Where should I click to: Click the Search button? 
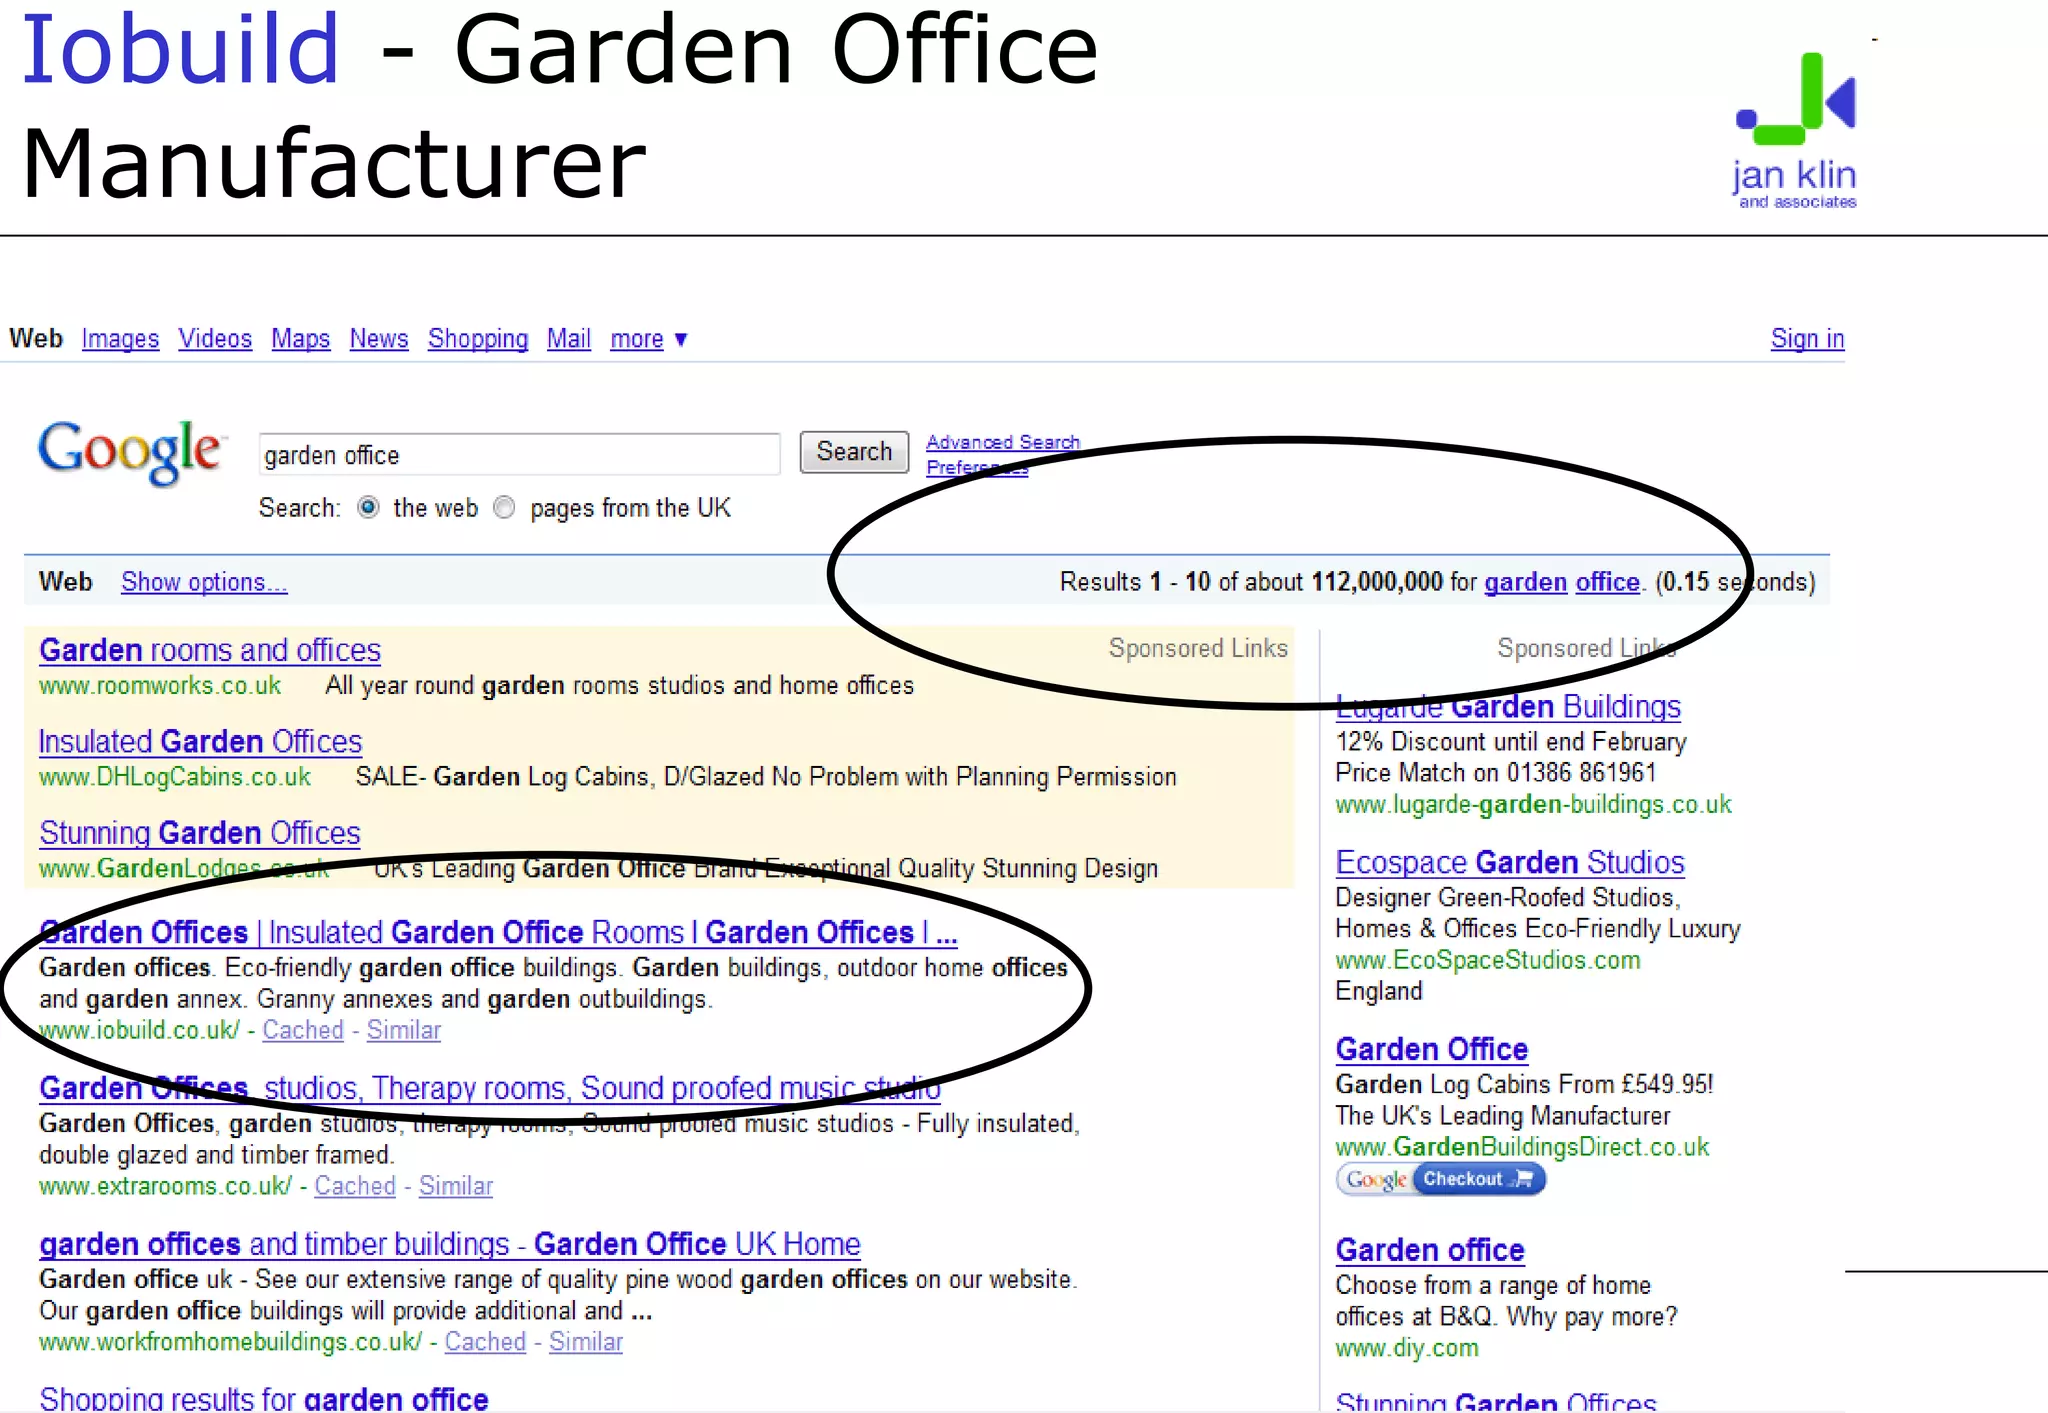854,452
